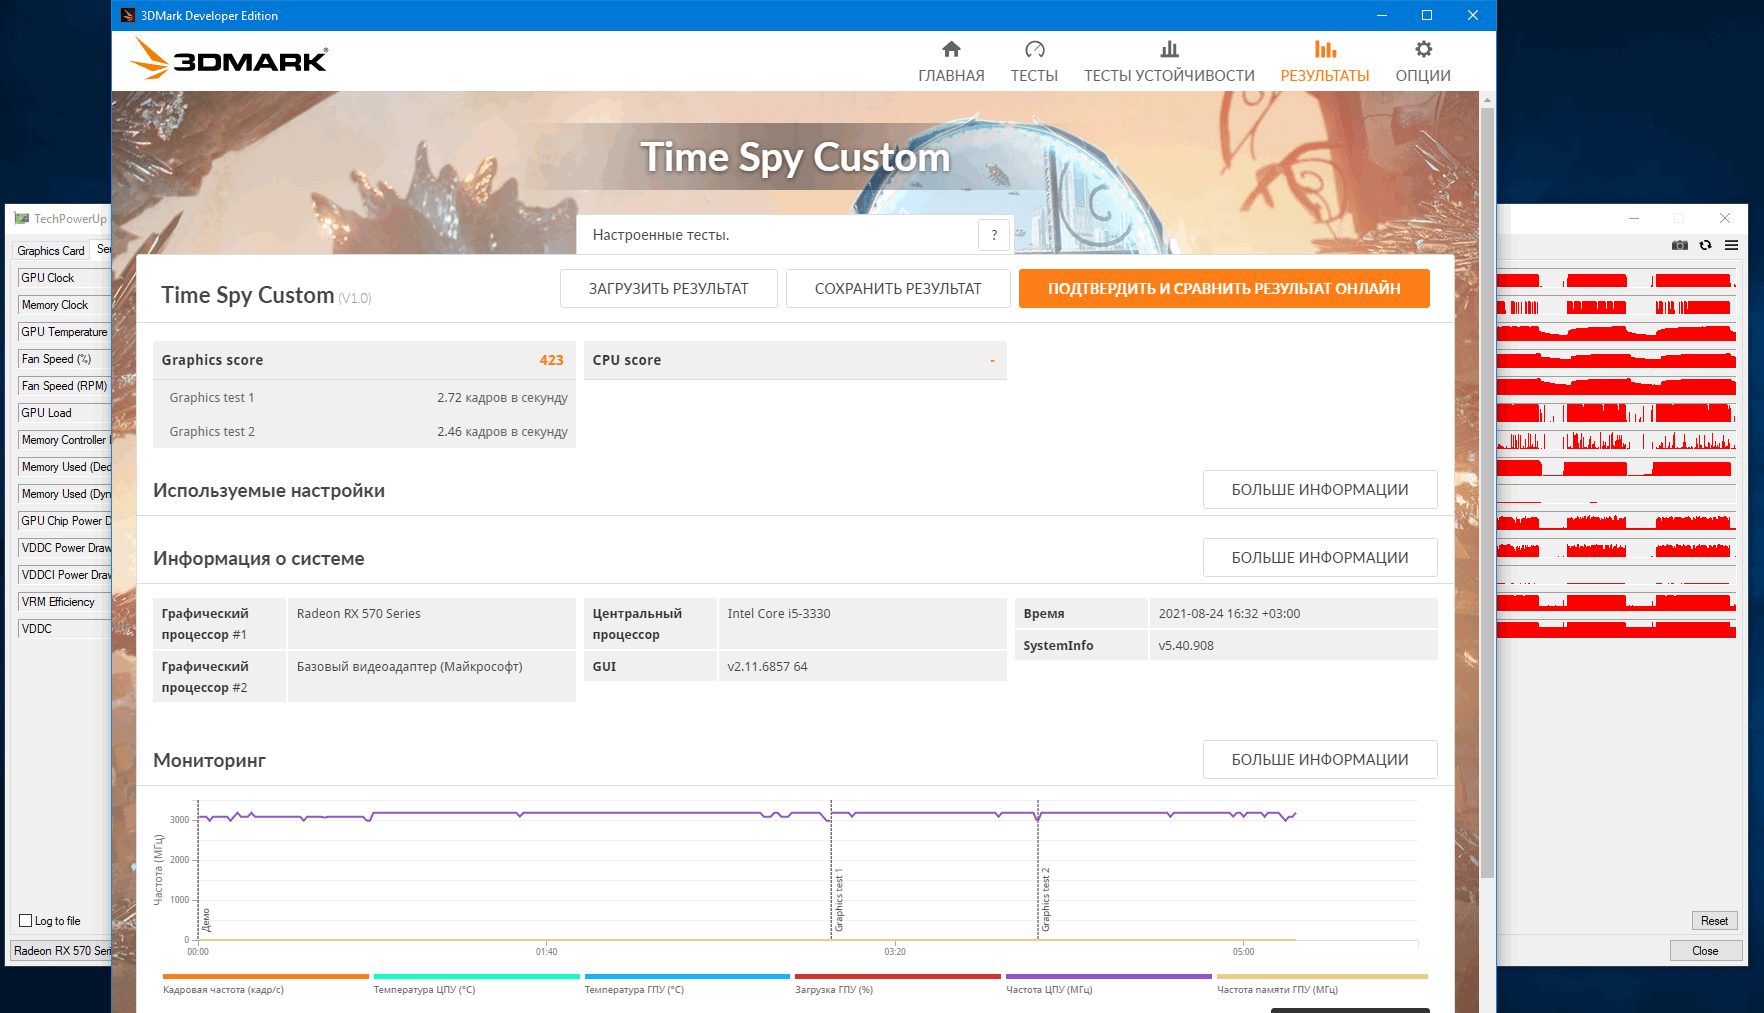Click Memory Clock sensor in GPU-Z
1764x1013 pixels.
coord(64,305)
